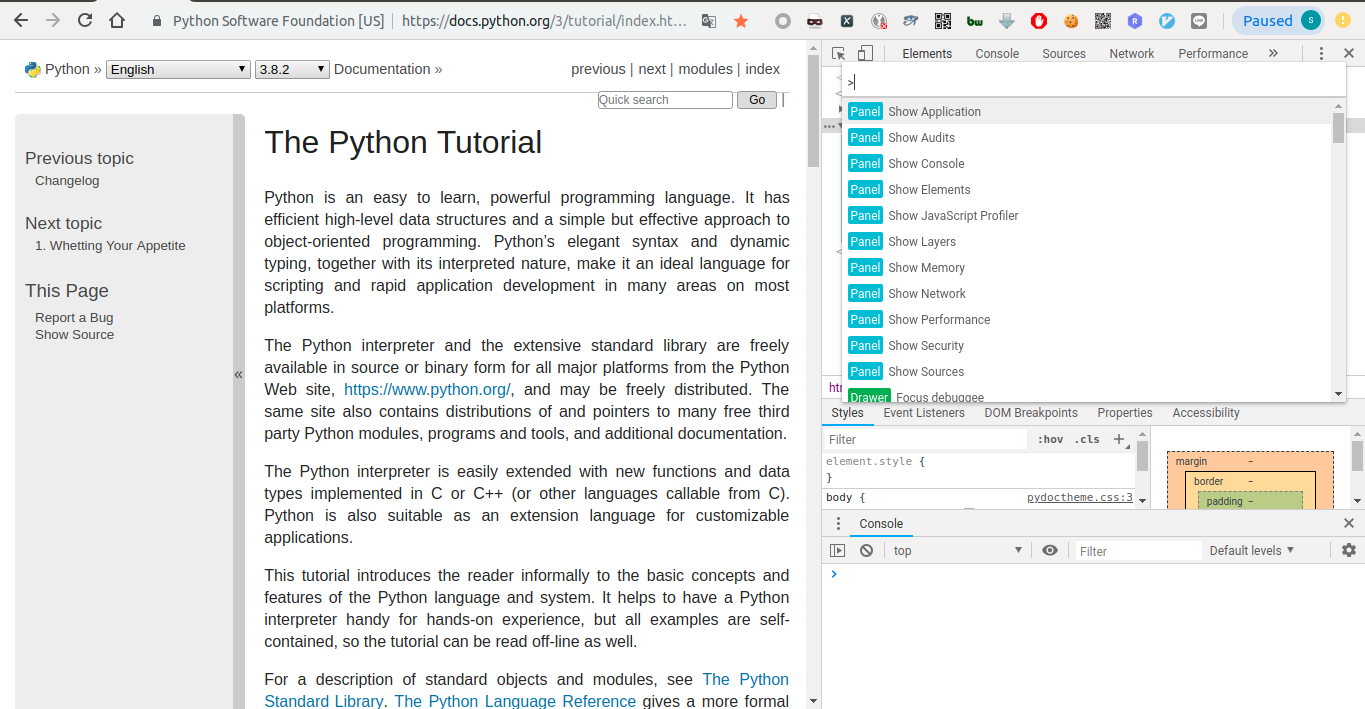Open the Default levels dropdown
The height and width of the screenshot is (709, 1365).
point(1252,550)
